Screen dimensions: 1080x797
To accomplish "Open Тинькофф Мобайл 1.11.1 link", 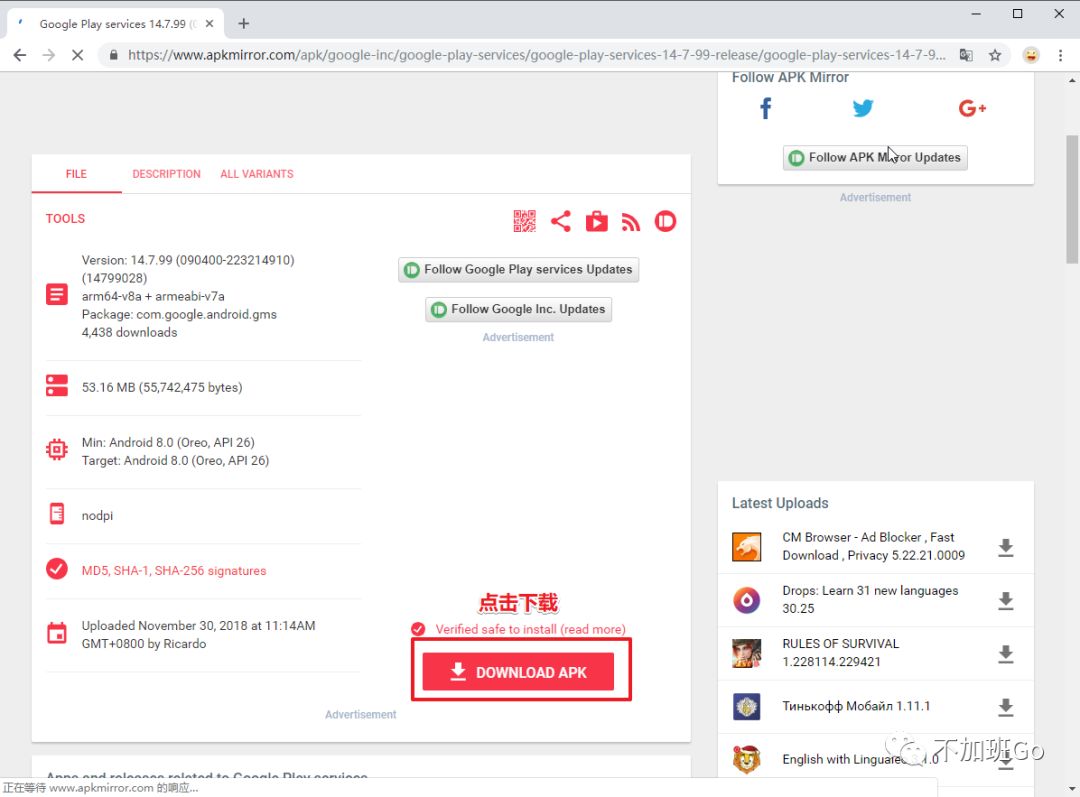I will (855, 706).
